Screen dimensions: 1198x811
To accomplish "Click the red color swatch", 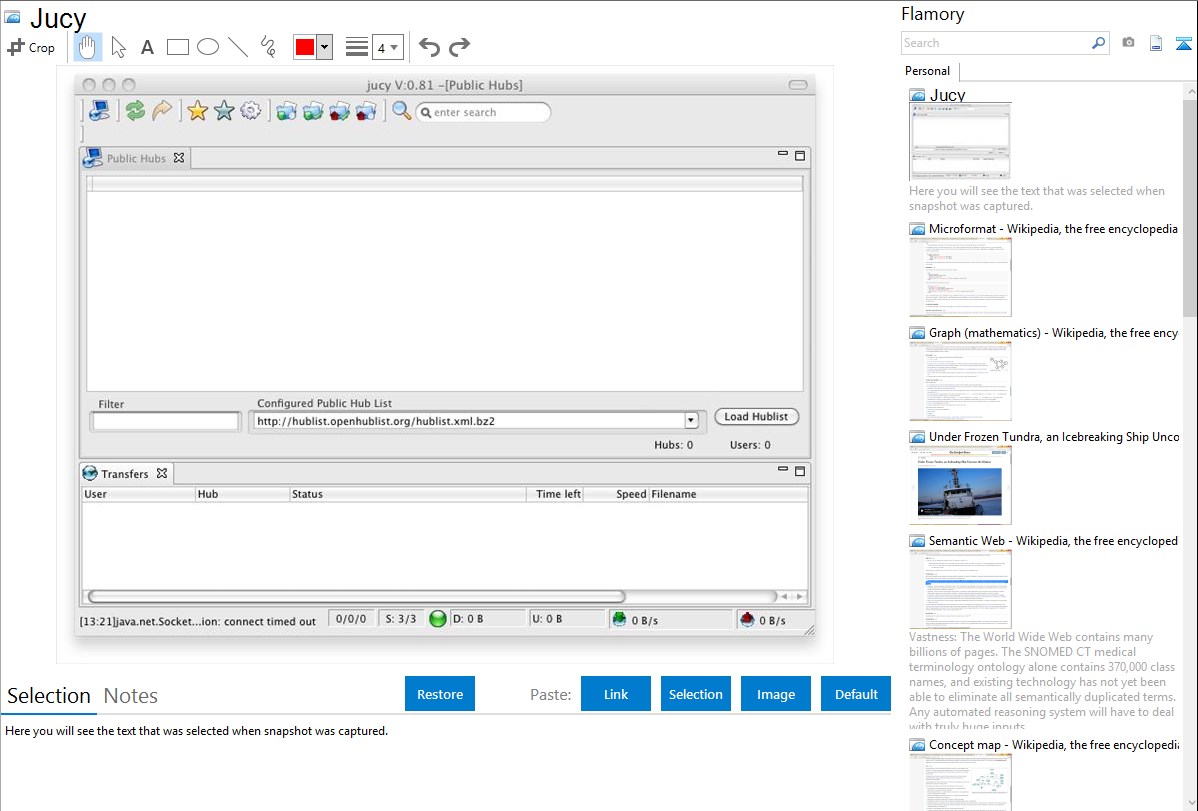I will [305, 47].
